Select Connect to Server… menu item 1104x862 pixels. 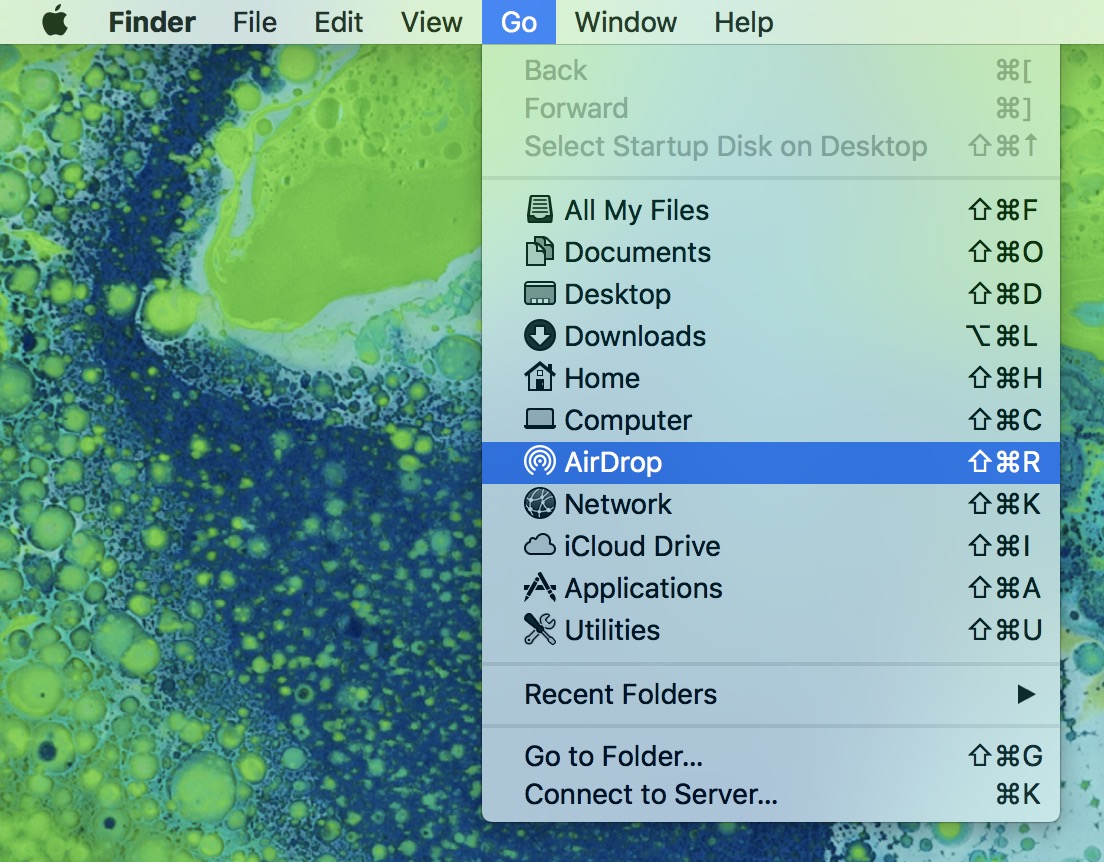pos(650,795)
